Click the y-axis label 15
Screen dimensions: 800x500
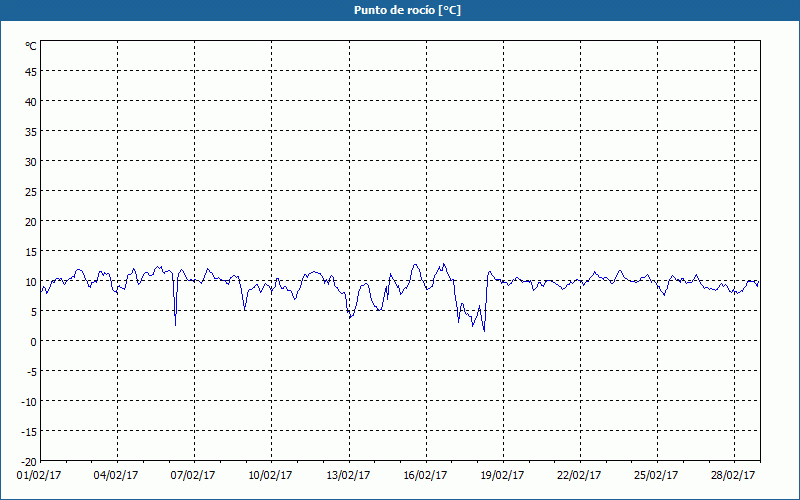point(31,252)
